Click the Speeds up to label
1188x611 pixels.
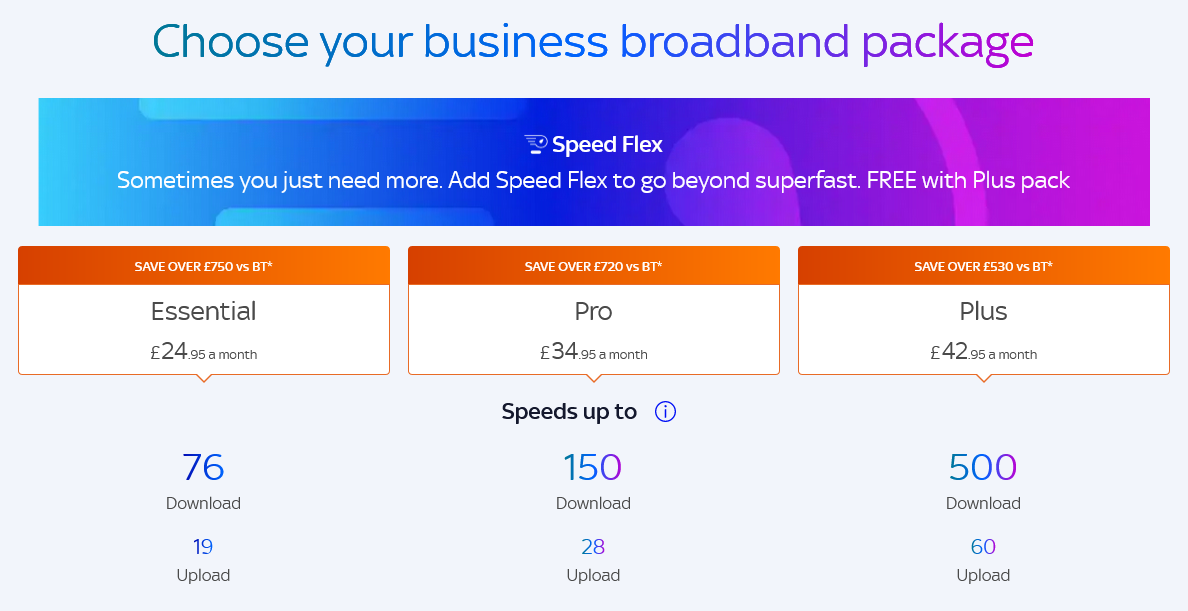coord(569,412)
